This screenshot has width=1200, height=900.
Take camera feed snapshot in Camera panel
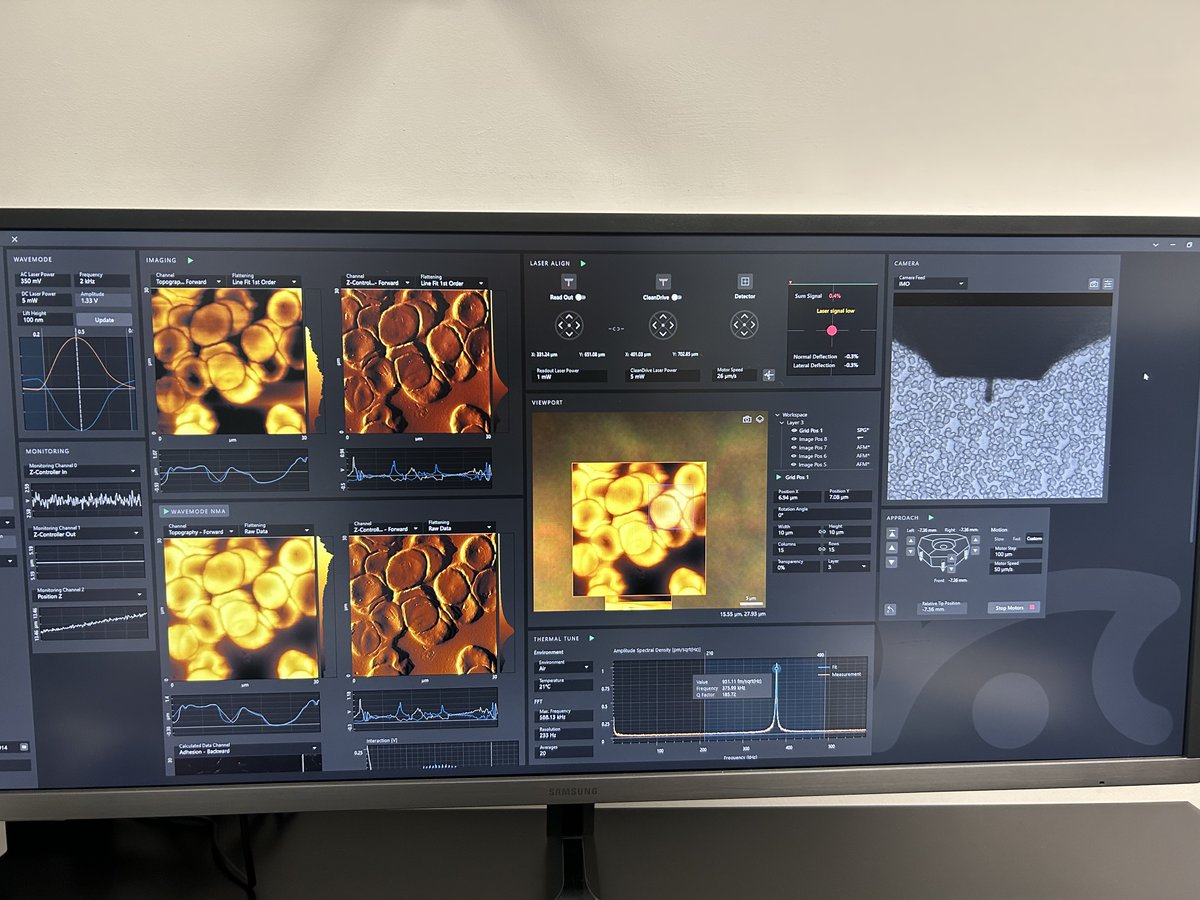click(x=1094, y=284)
